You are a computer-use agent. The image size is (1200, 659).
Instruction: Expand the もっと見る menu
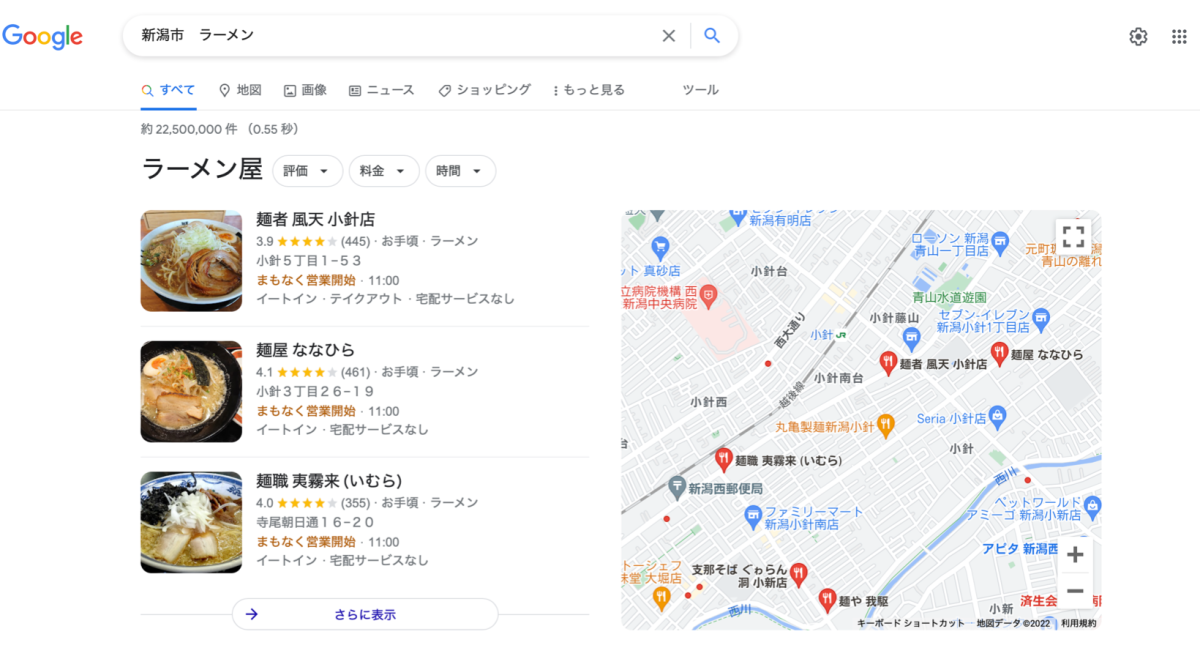point(588,90)
